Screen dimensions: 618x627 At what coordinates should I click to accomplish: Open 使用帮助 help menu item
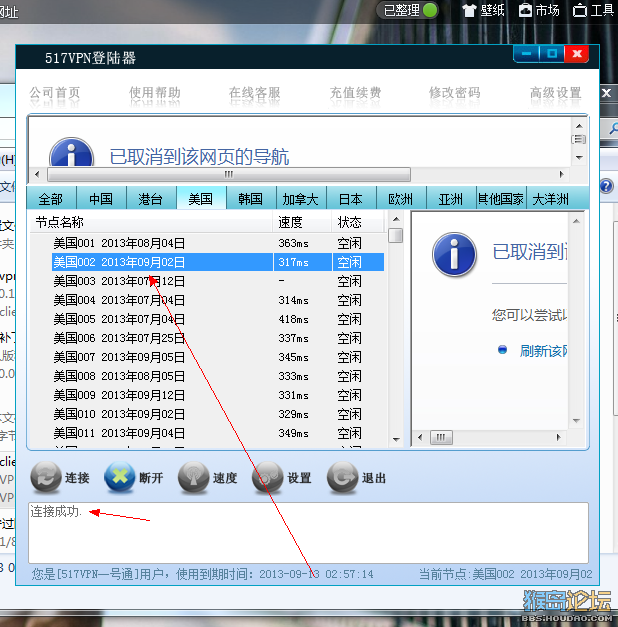coord(154,93)
